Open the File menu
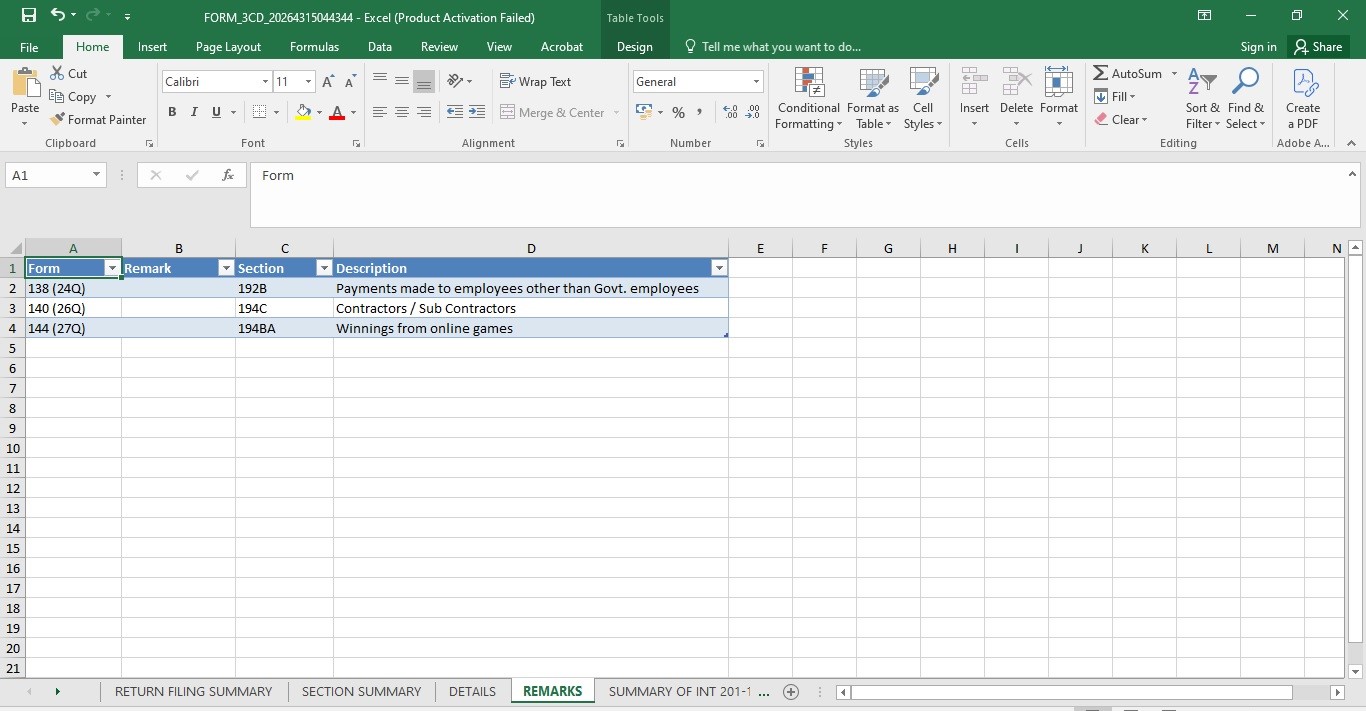 pos(29,47)
